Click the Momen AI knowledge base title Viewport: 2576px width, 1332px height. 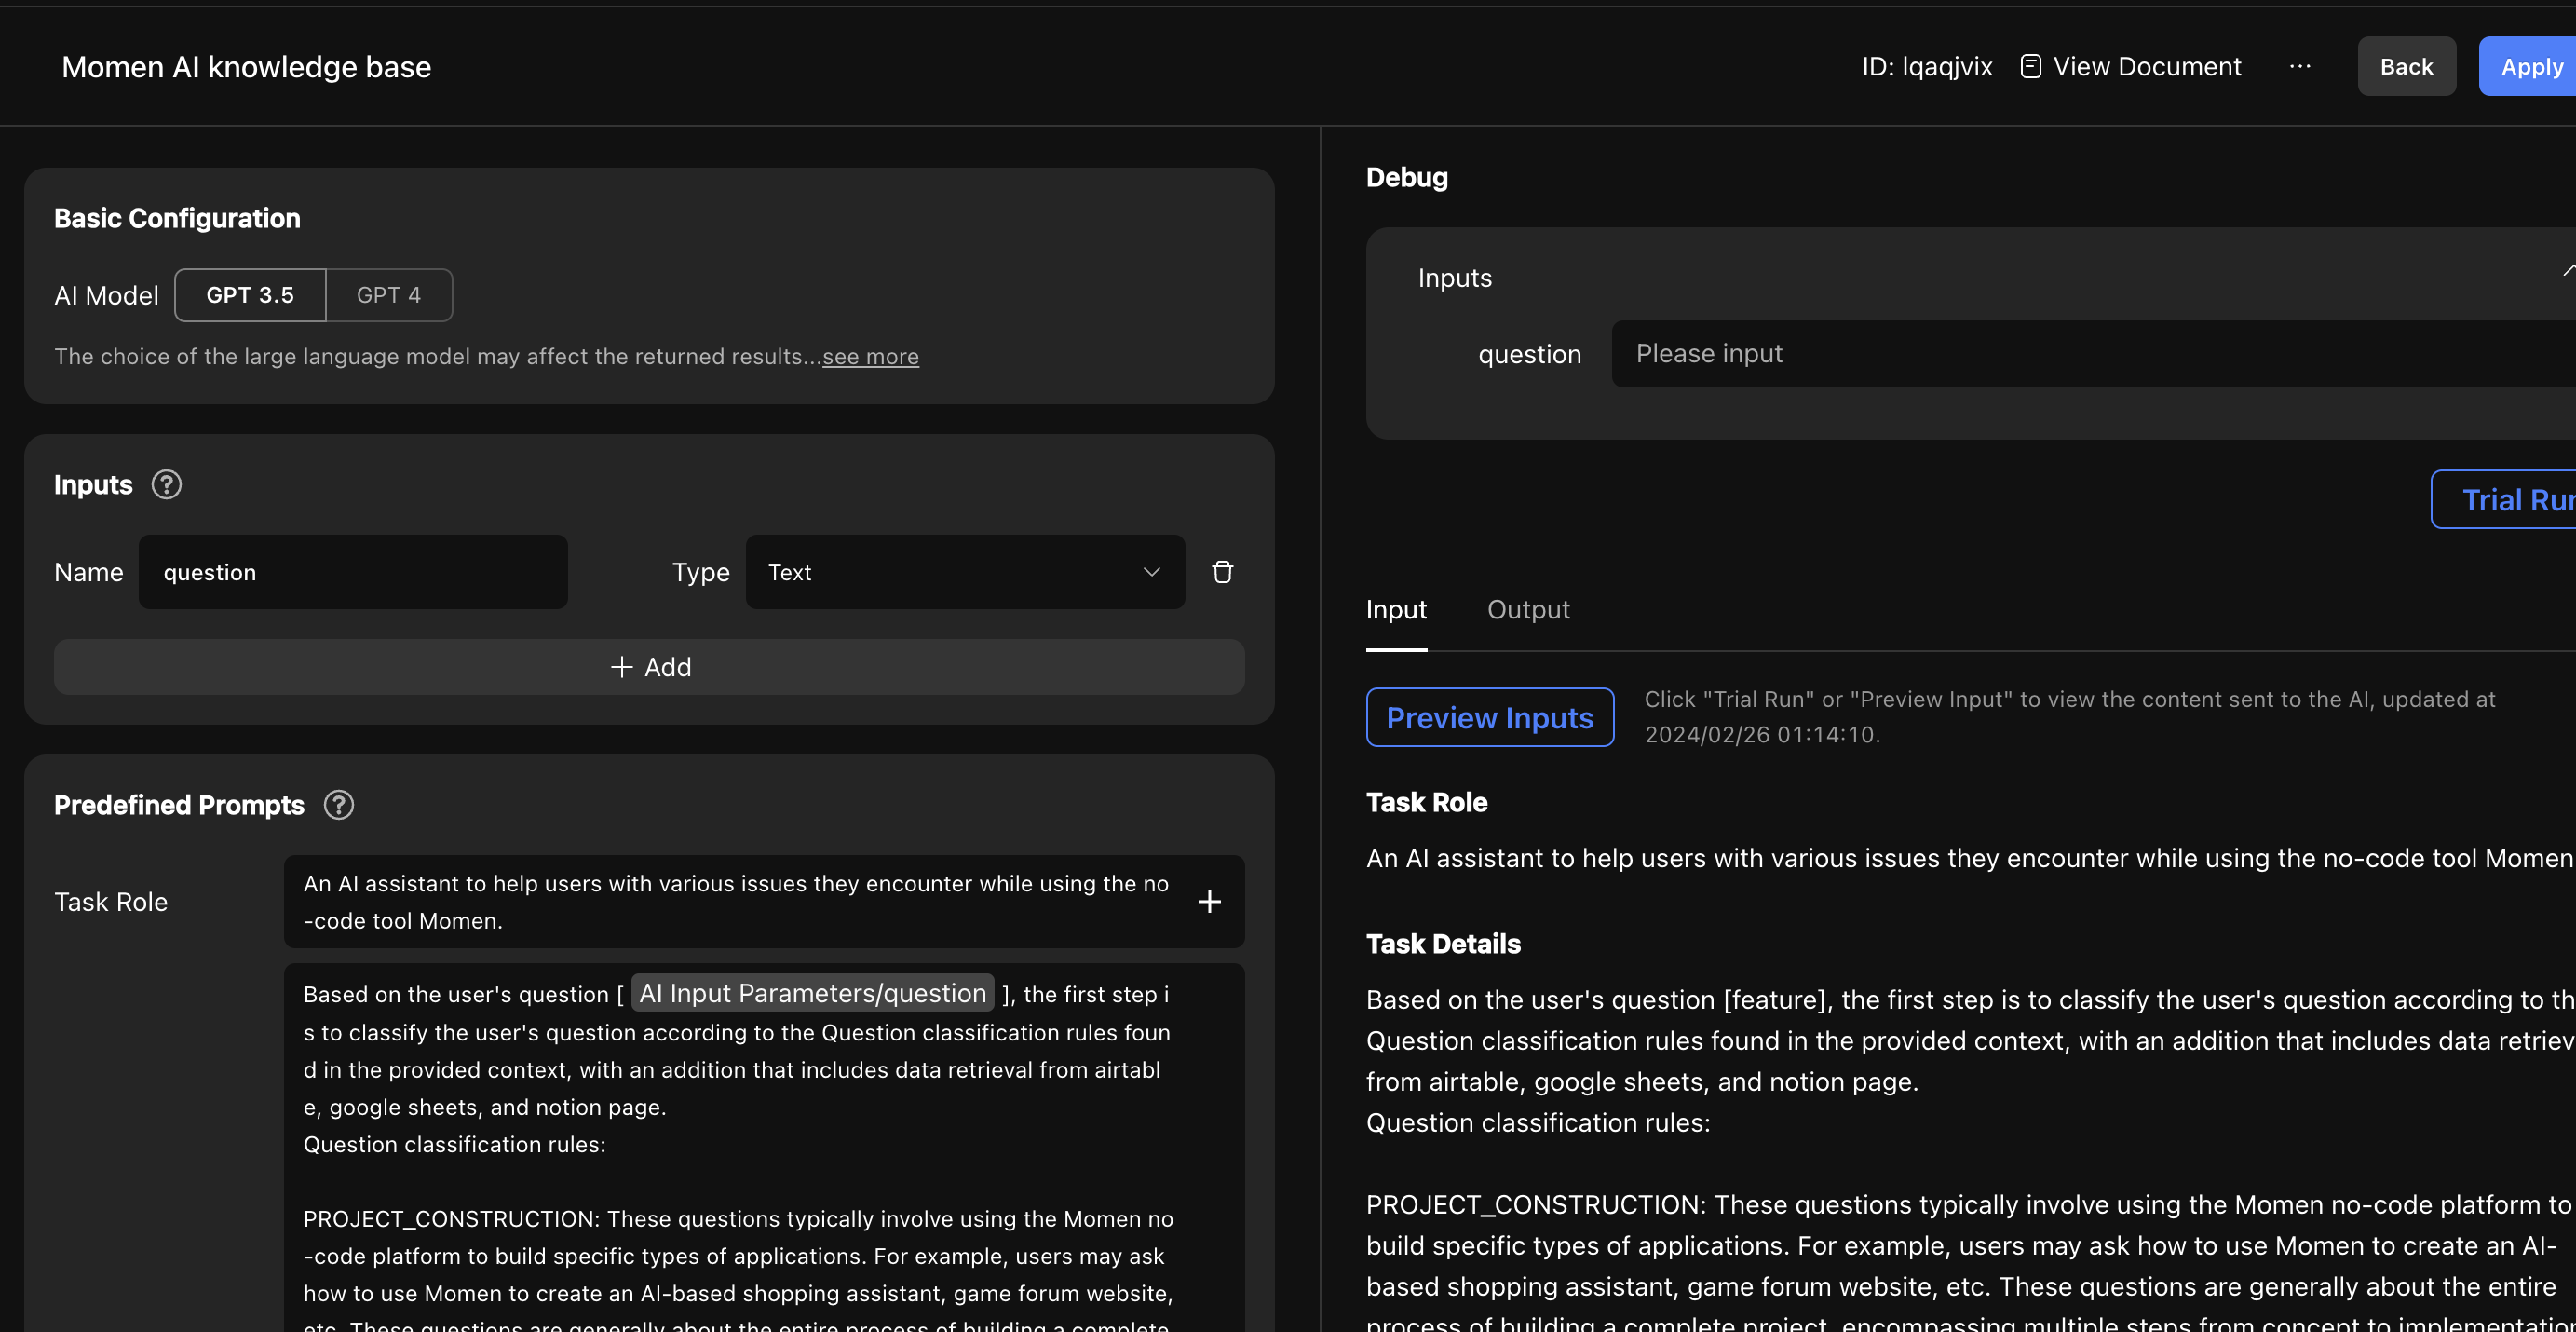246,66
